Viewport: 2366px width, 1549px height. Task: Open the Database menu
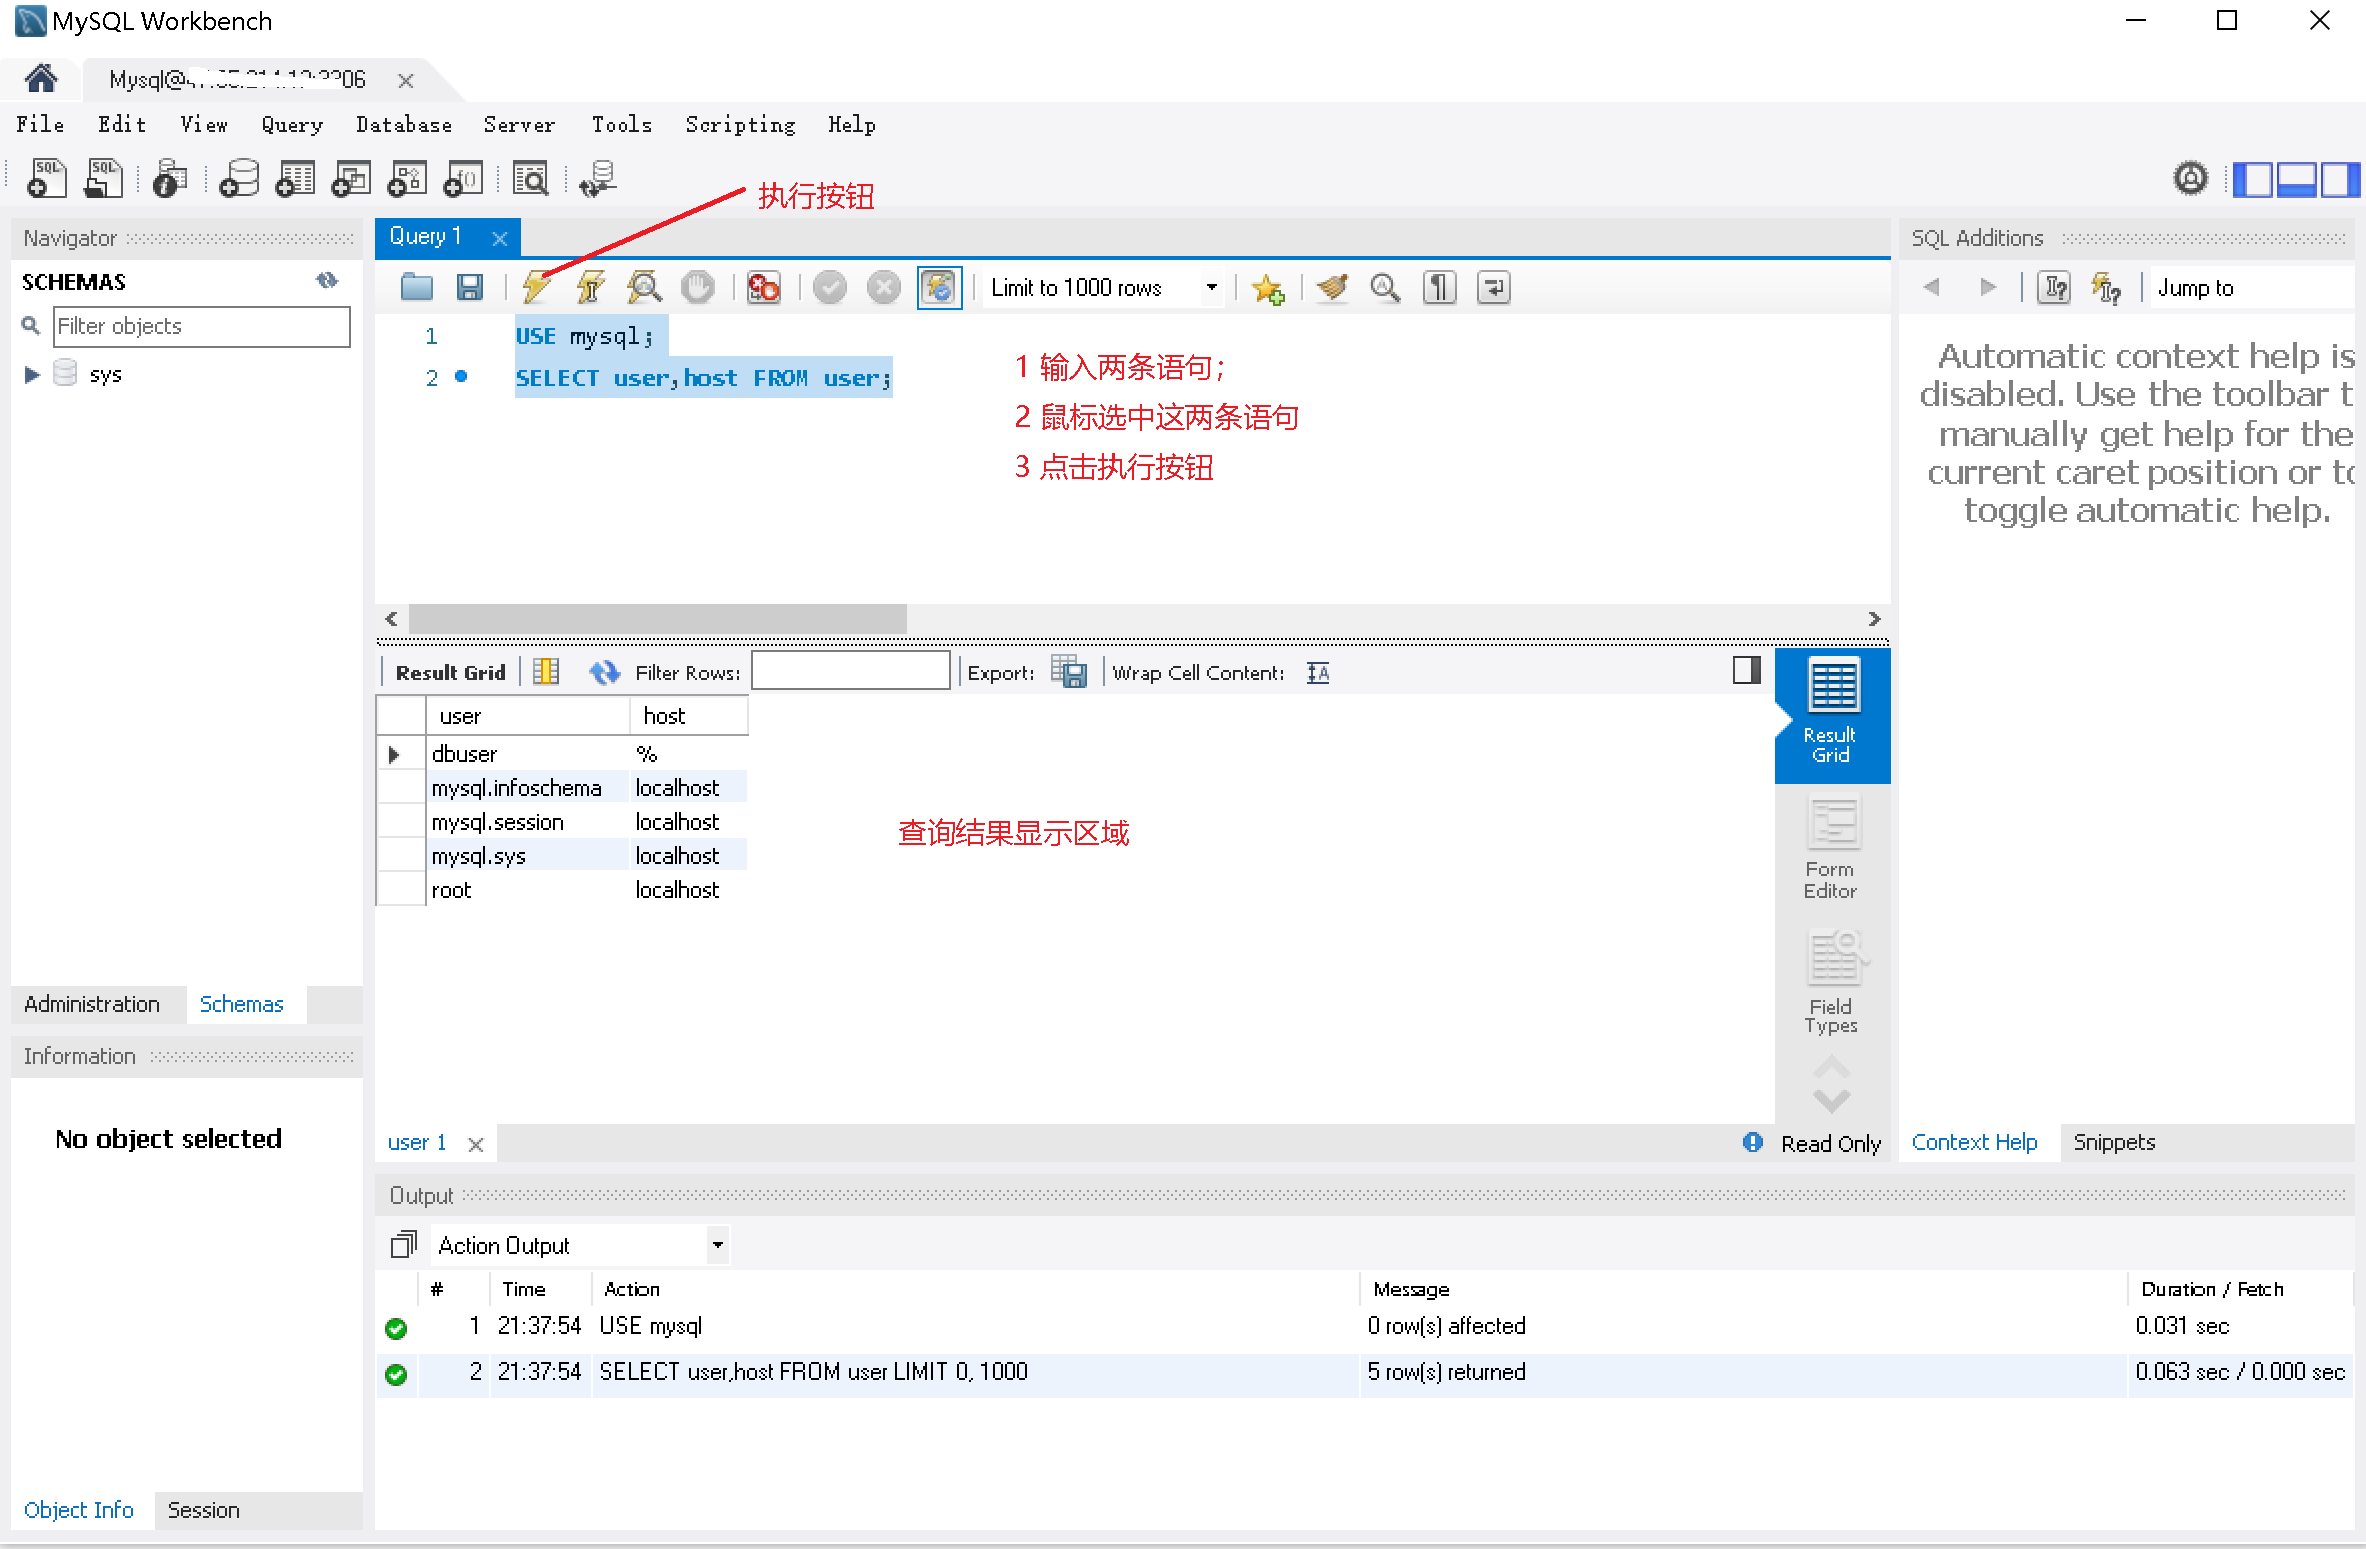[x=403, y=125]
